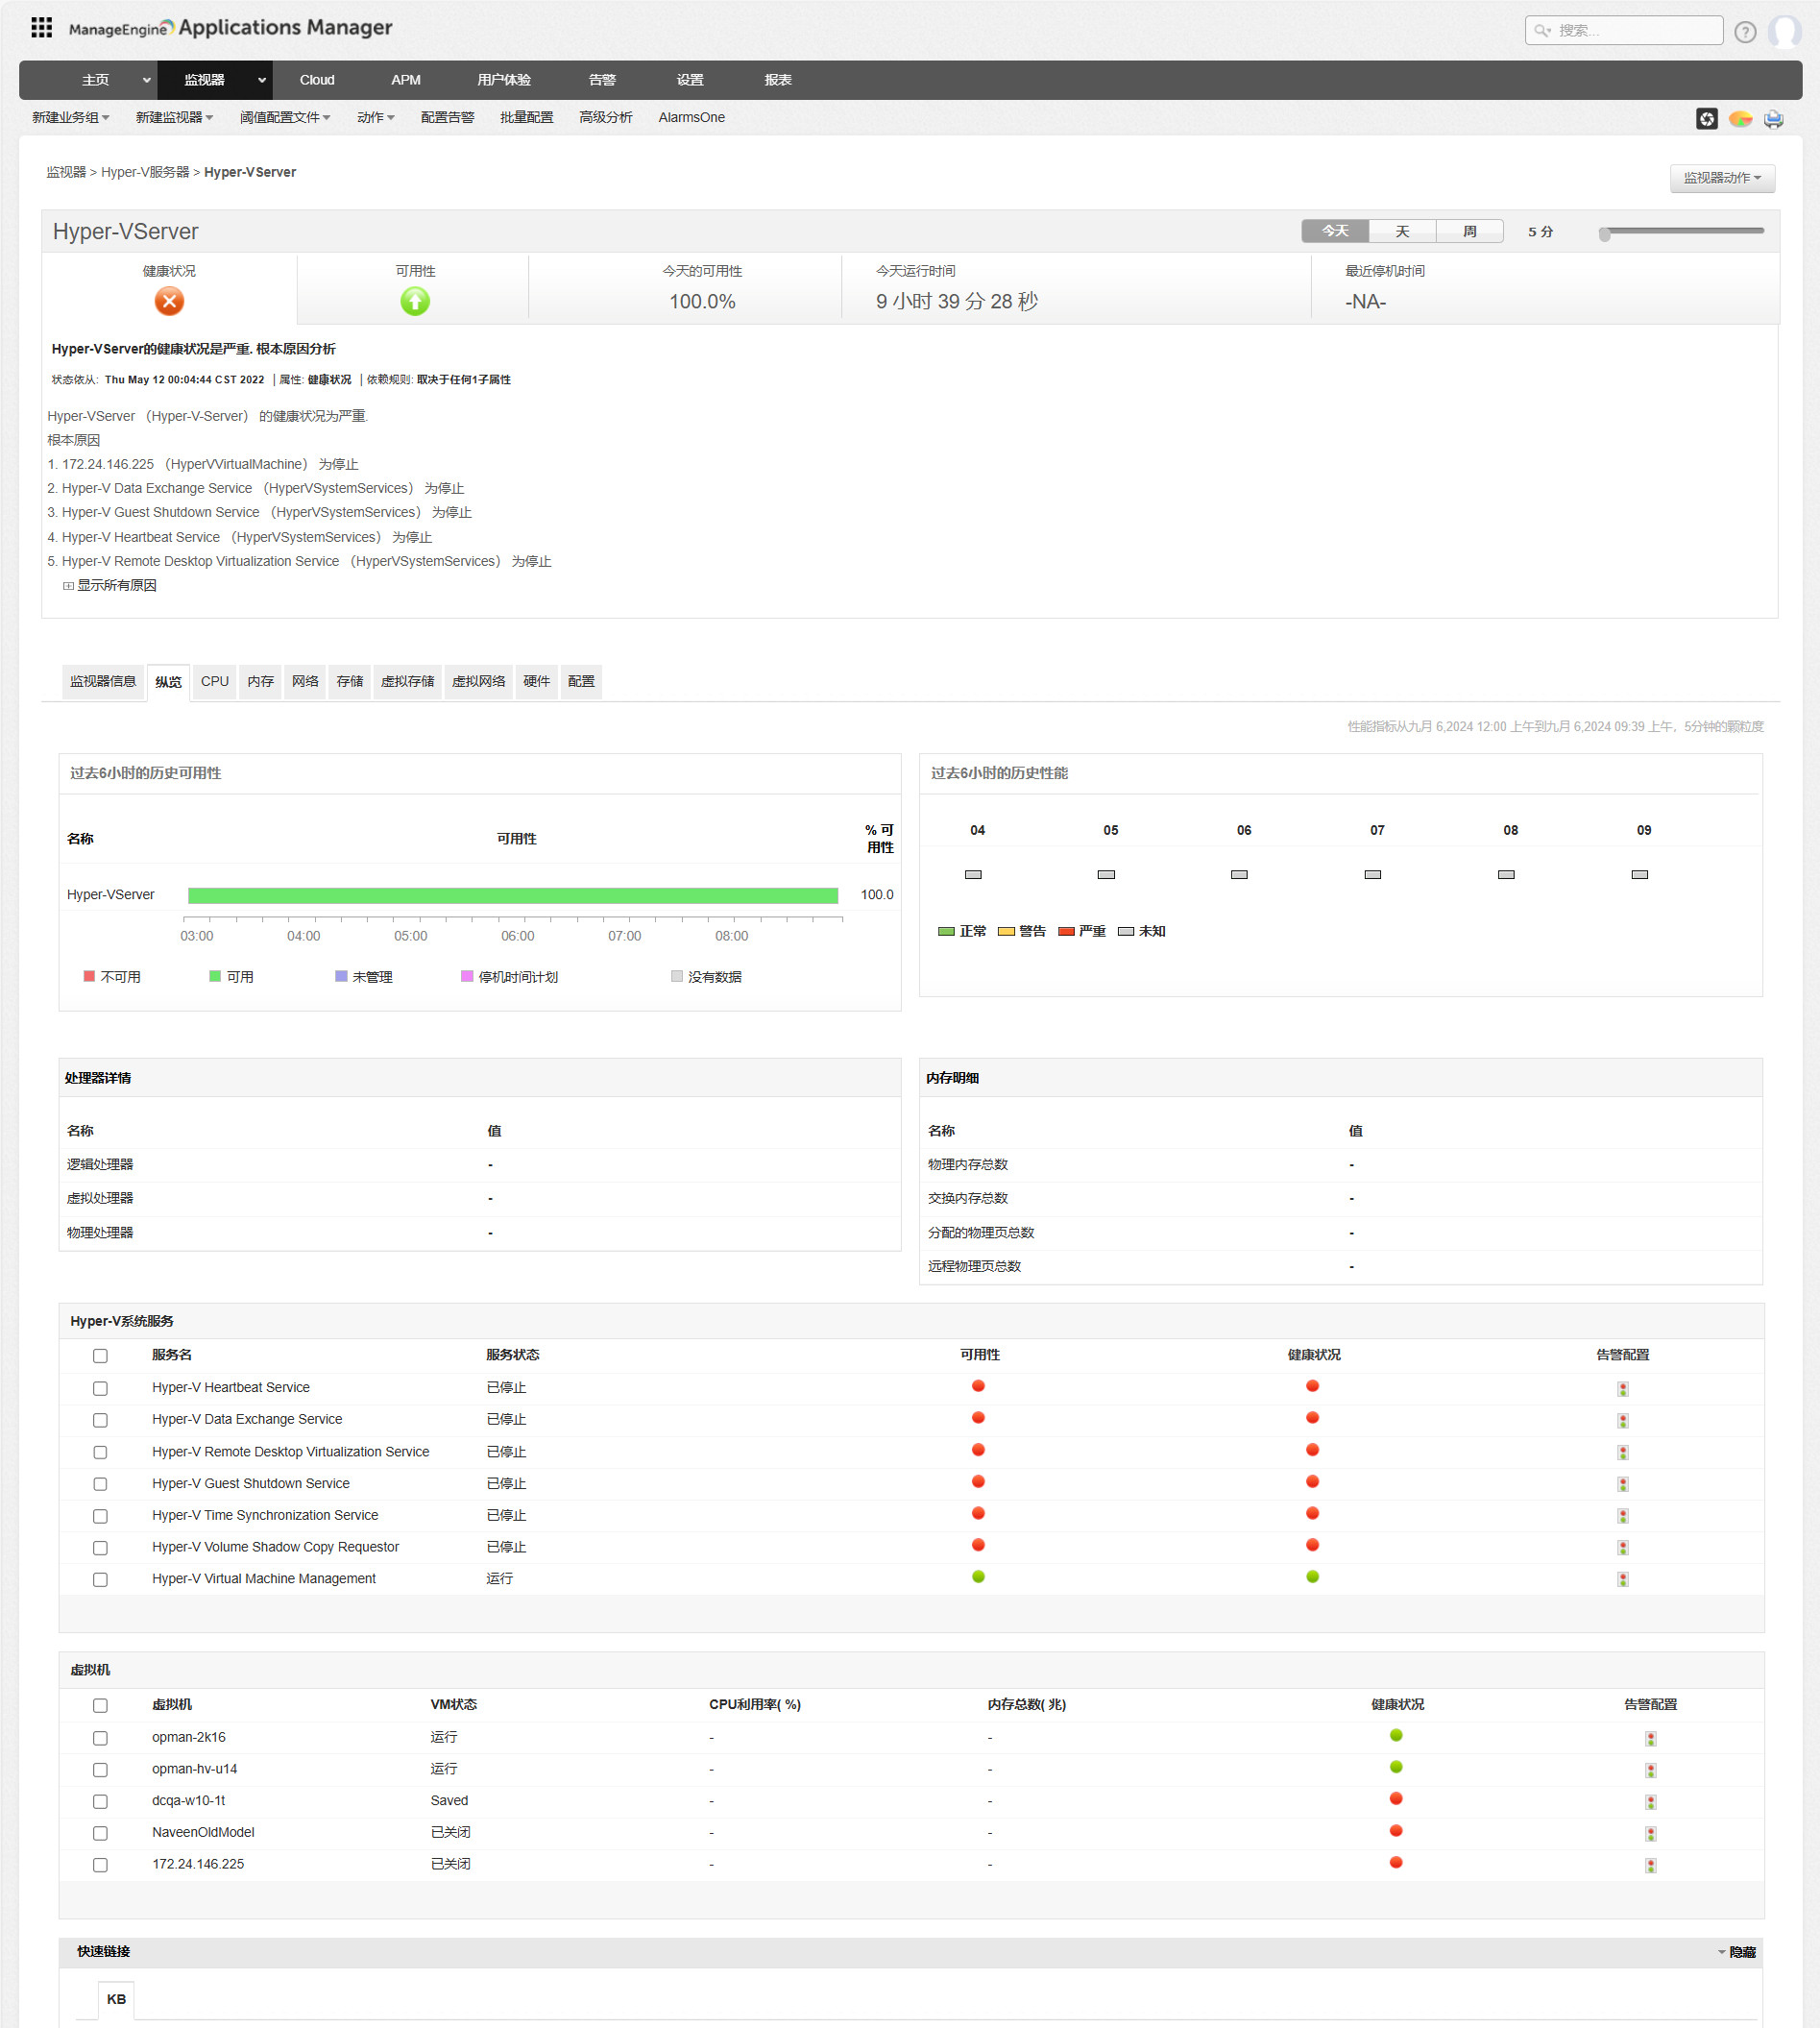Image resolution: width=1820 pixels, height=2028 pixels.
Task: Open the 监视器信息 tab
Action: (x=103, y=682)
